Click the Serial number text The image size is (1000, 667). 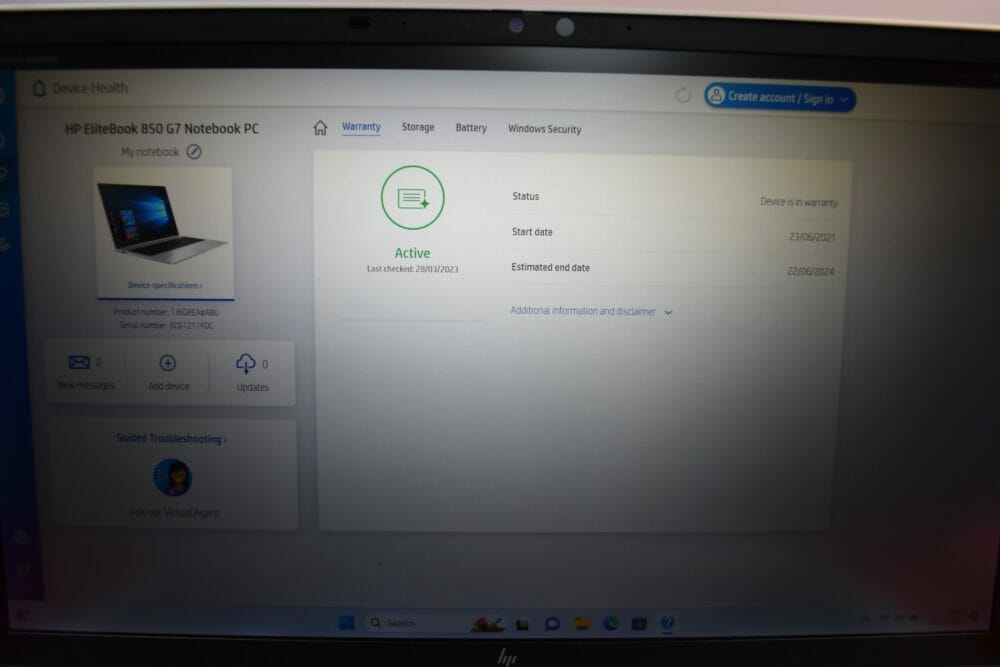tap(166, 325)
